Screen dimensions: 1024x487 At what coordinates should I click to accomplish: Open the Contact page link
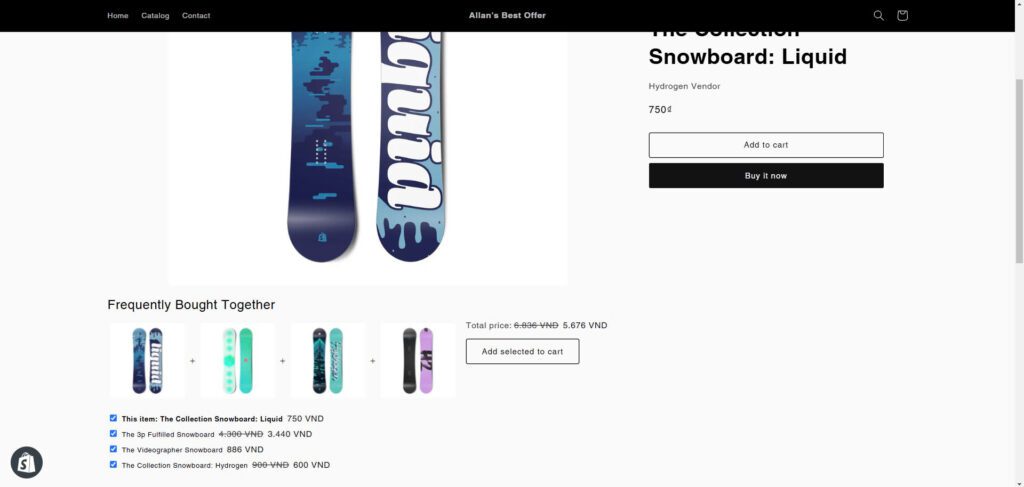(x=196, y=16)
